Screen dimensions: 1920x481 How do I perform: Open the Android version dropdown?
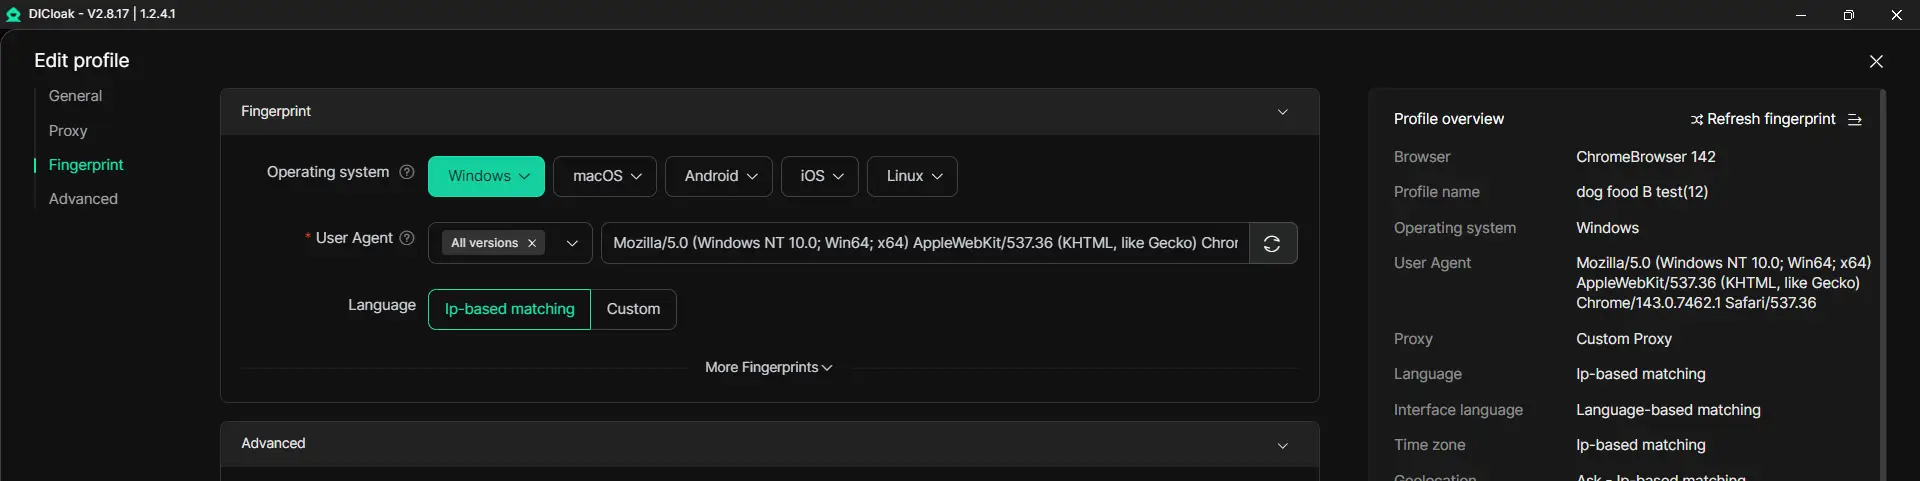[x=719, y=176]
